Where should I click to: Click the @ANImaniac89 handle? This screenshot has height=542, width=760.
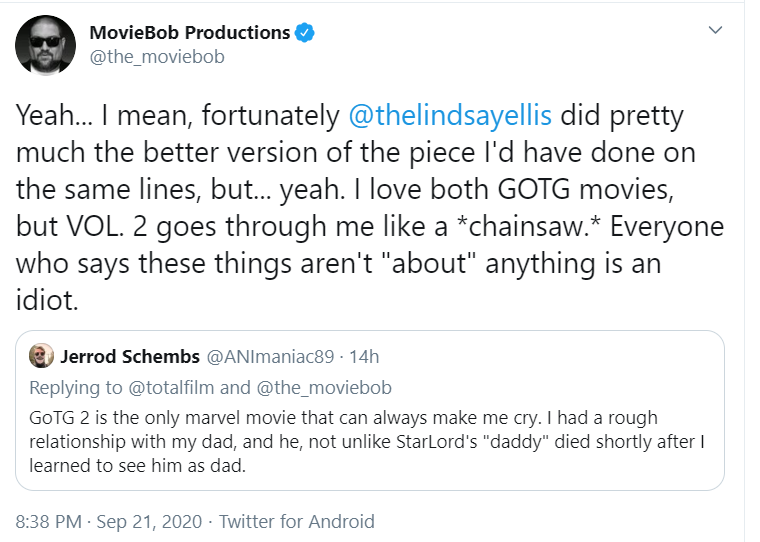(x=270, y=356)
